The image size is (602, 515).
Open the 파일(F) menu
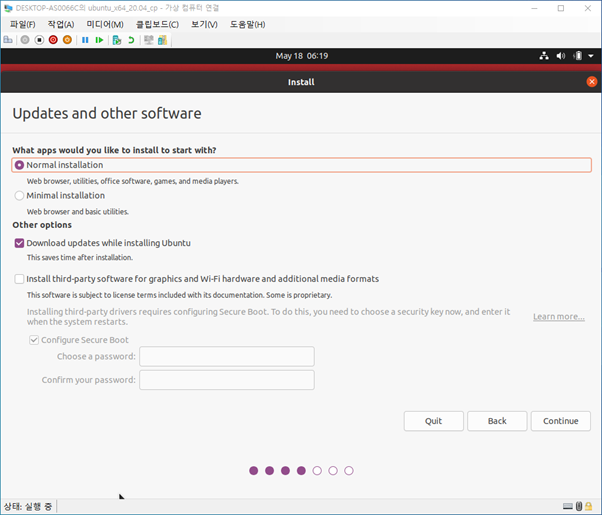23,25
